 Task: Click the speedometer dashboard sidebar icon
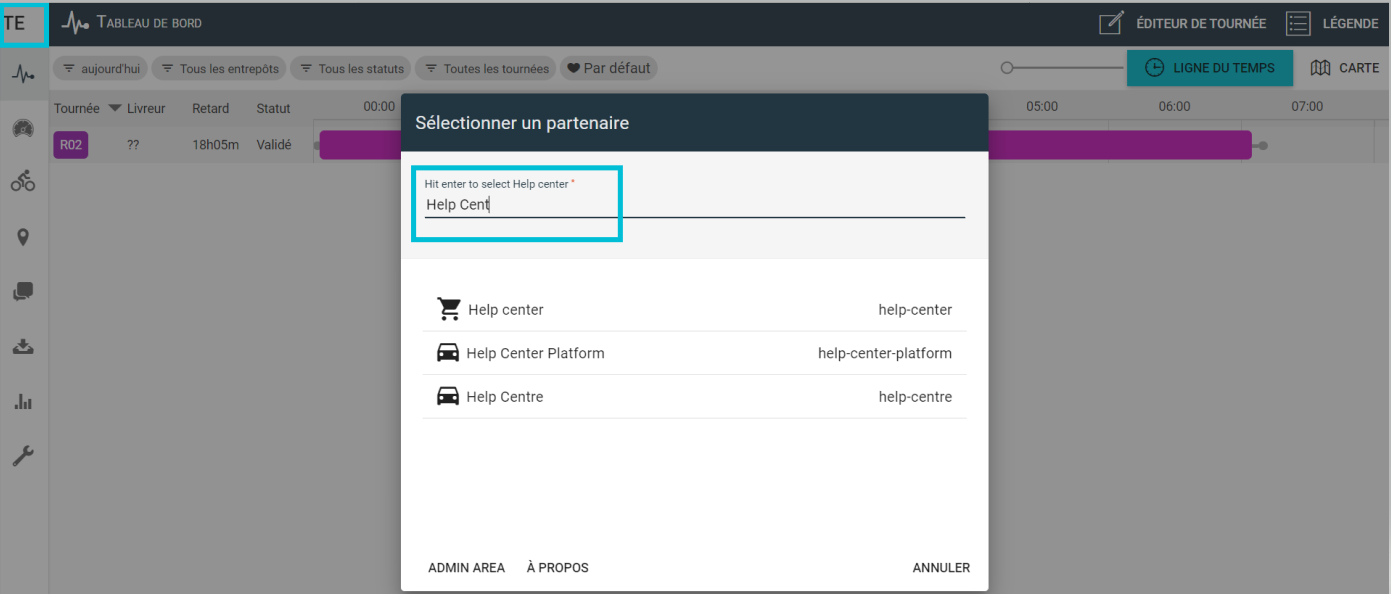23,127
